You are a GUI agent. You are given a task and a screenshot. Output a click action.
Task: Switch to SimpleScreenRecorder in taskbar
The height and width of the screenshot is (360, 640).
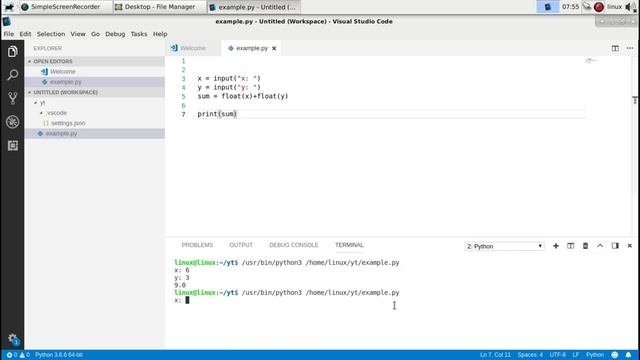coord(65,7)
